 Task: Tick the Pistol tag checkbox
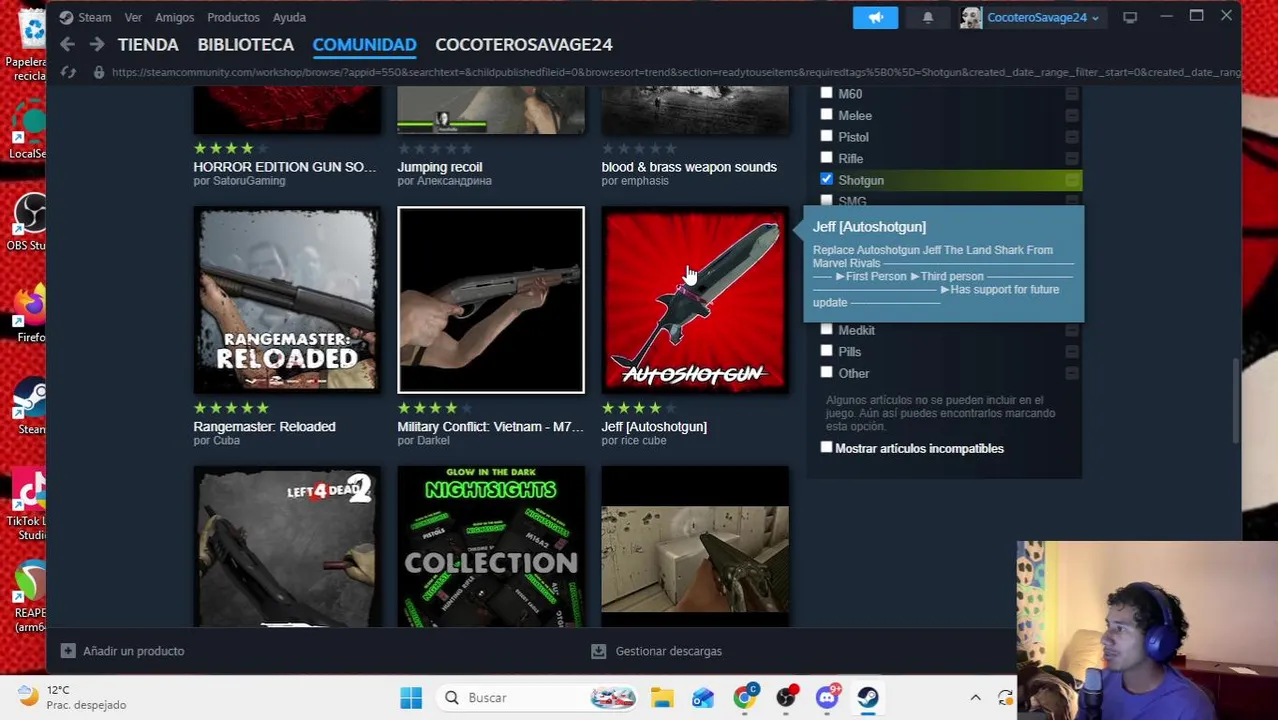click(x=826, y=136)
